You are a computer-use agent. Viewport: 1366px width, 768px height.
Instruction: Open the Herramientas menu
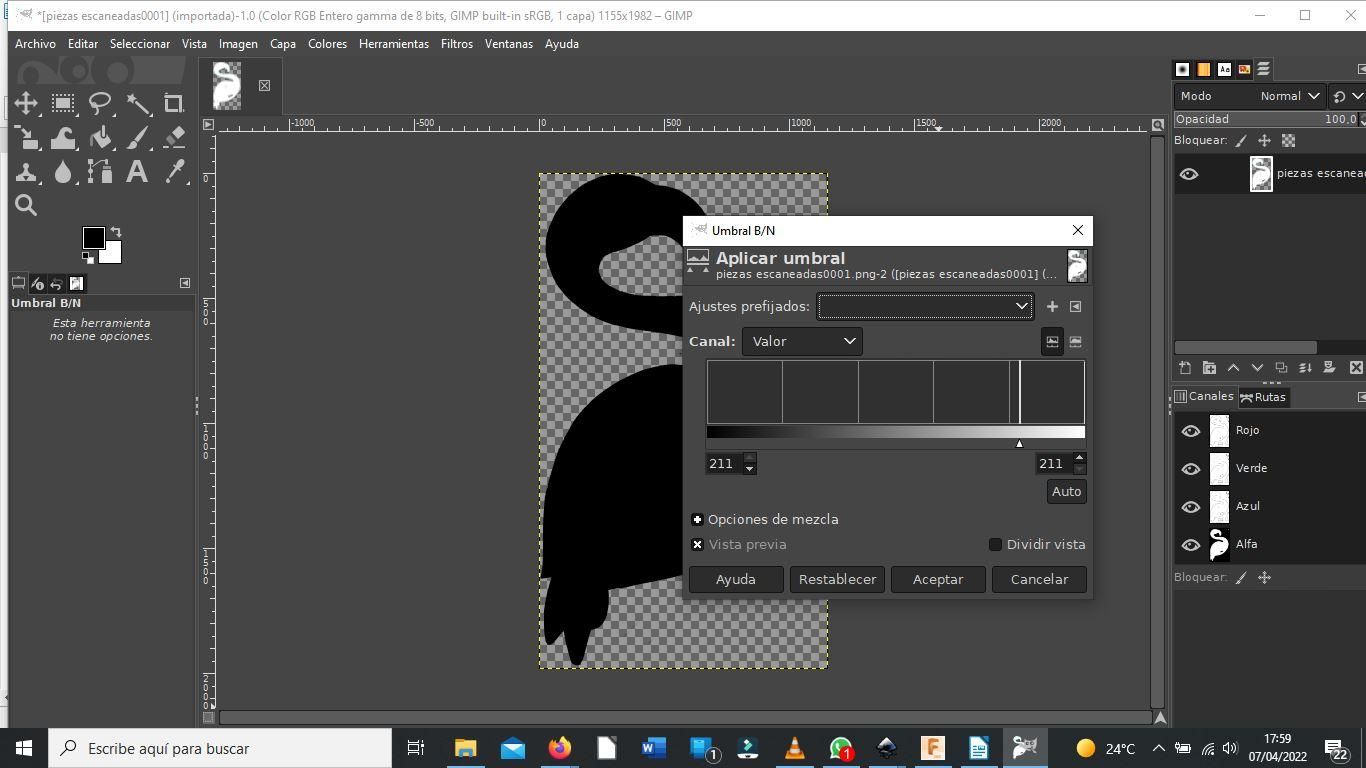(x=394, y=44)
